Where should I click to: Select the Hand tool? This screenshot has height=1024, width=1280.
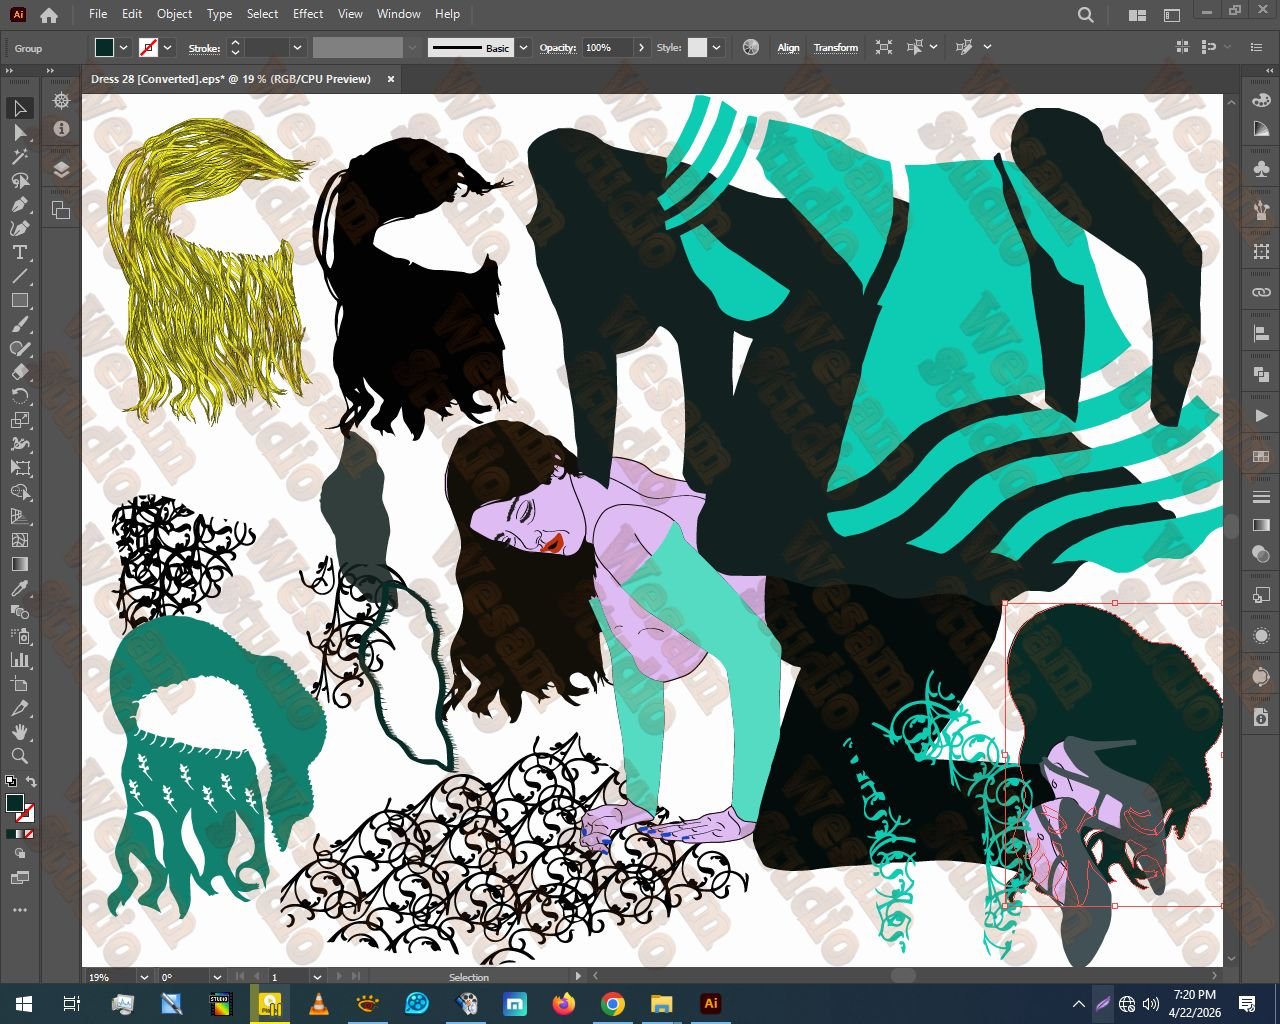point(20,732)
